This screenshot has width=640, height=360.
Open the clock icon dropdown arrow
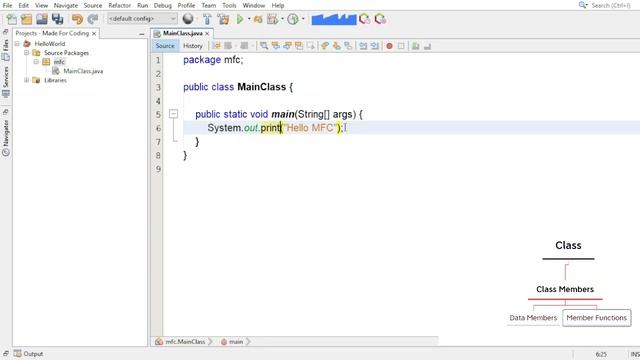[x=303, y=19]
